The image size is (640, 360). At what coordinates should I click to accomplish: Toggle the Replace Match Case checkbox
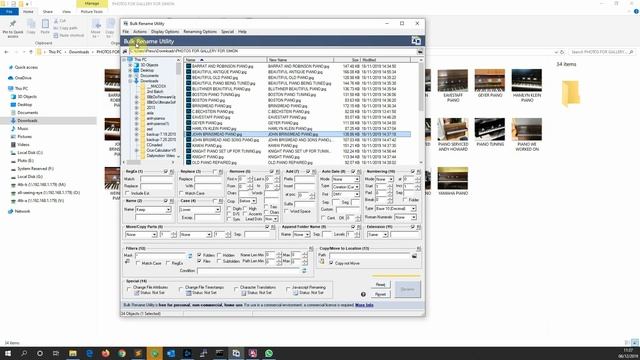point(182,193)
